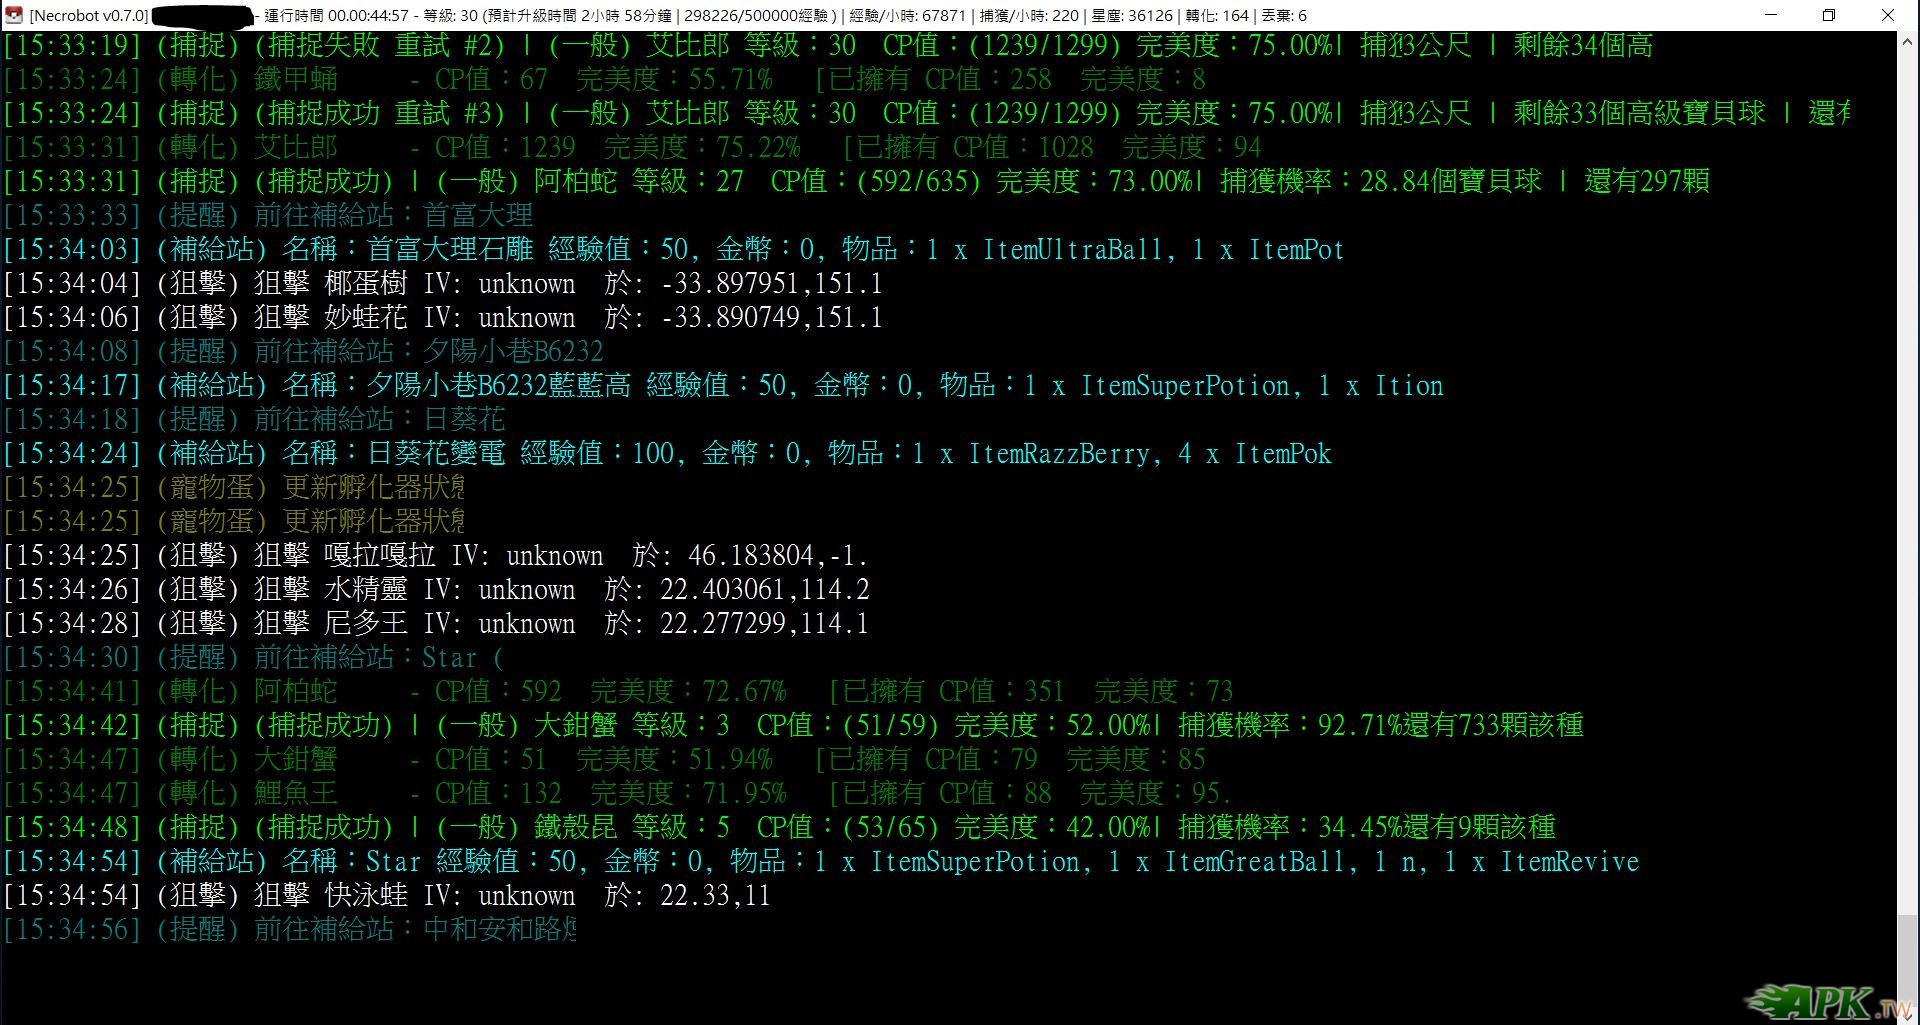Screen dimensions: 1920x1025
Task: Click the "轉化: 164" title bar entry
Action: 1217,16
